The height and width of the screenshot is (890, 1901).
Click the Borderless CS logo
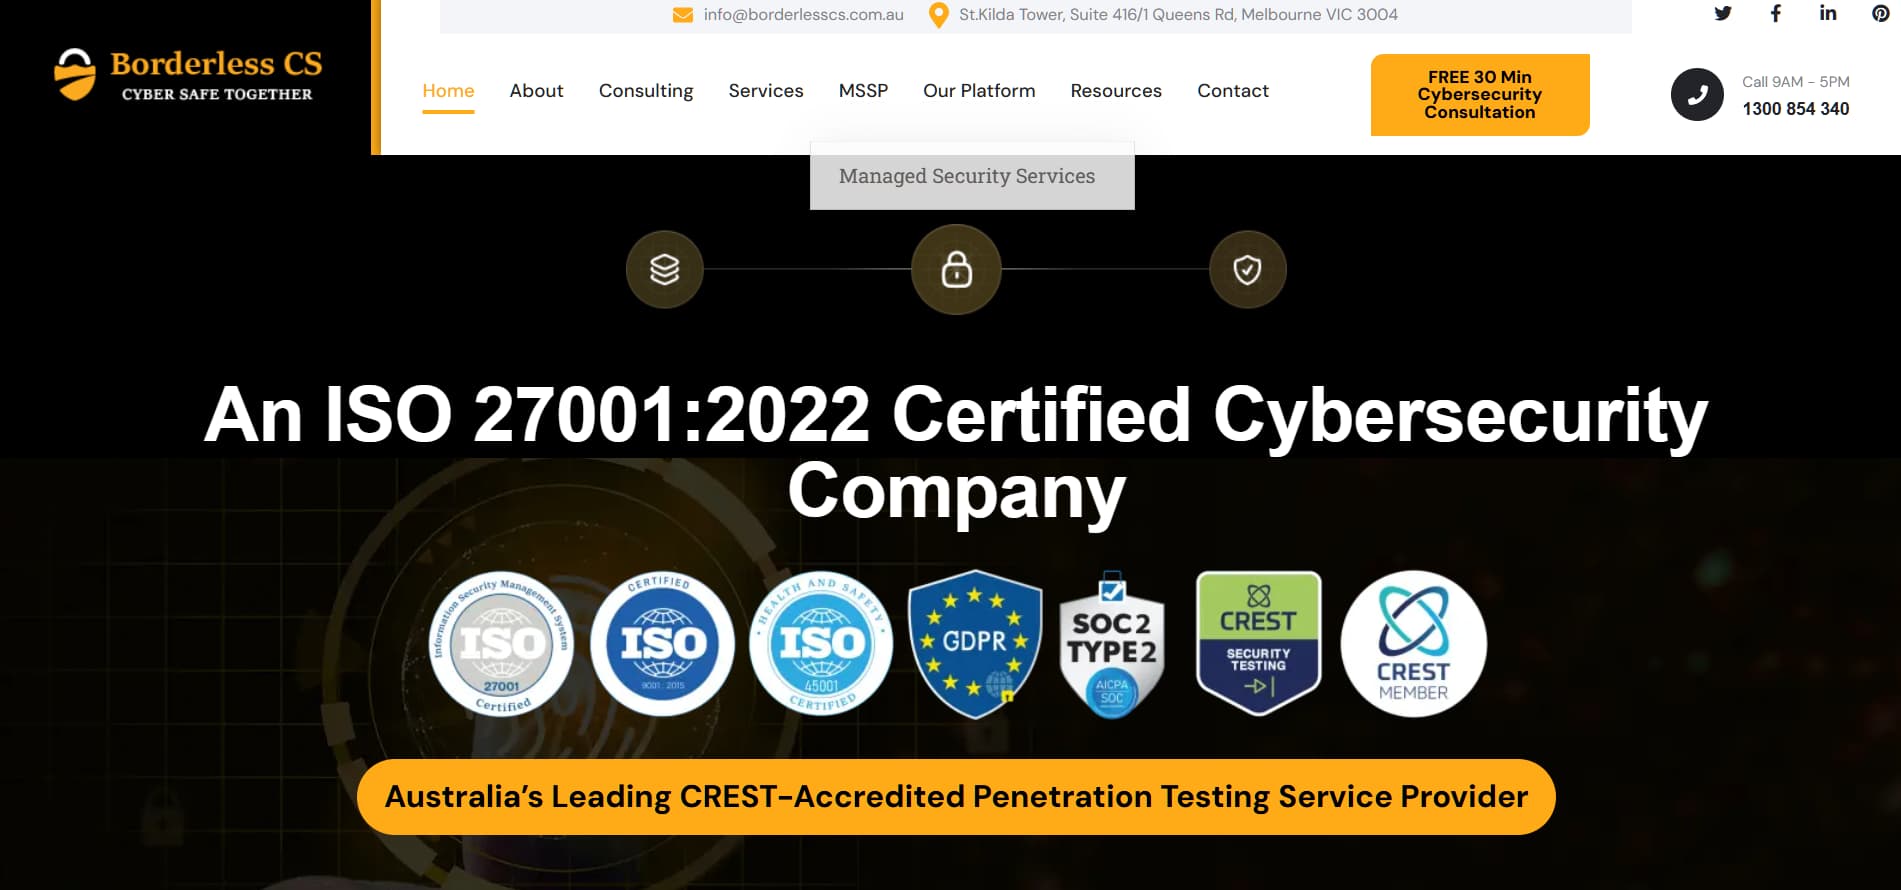(188, 75)
